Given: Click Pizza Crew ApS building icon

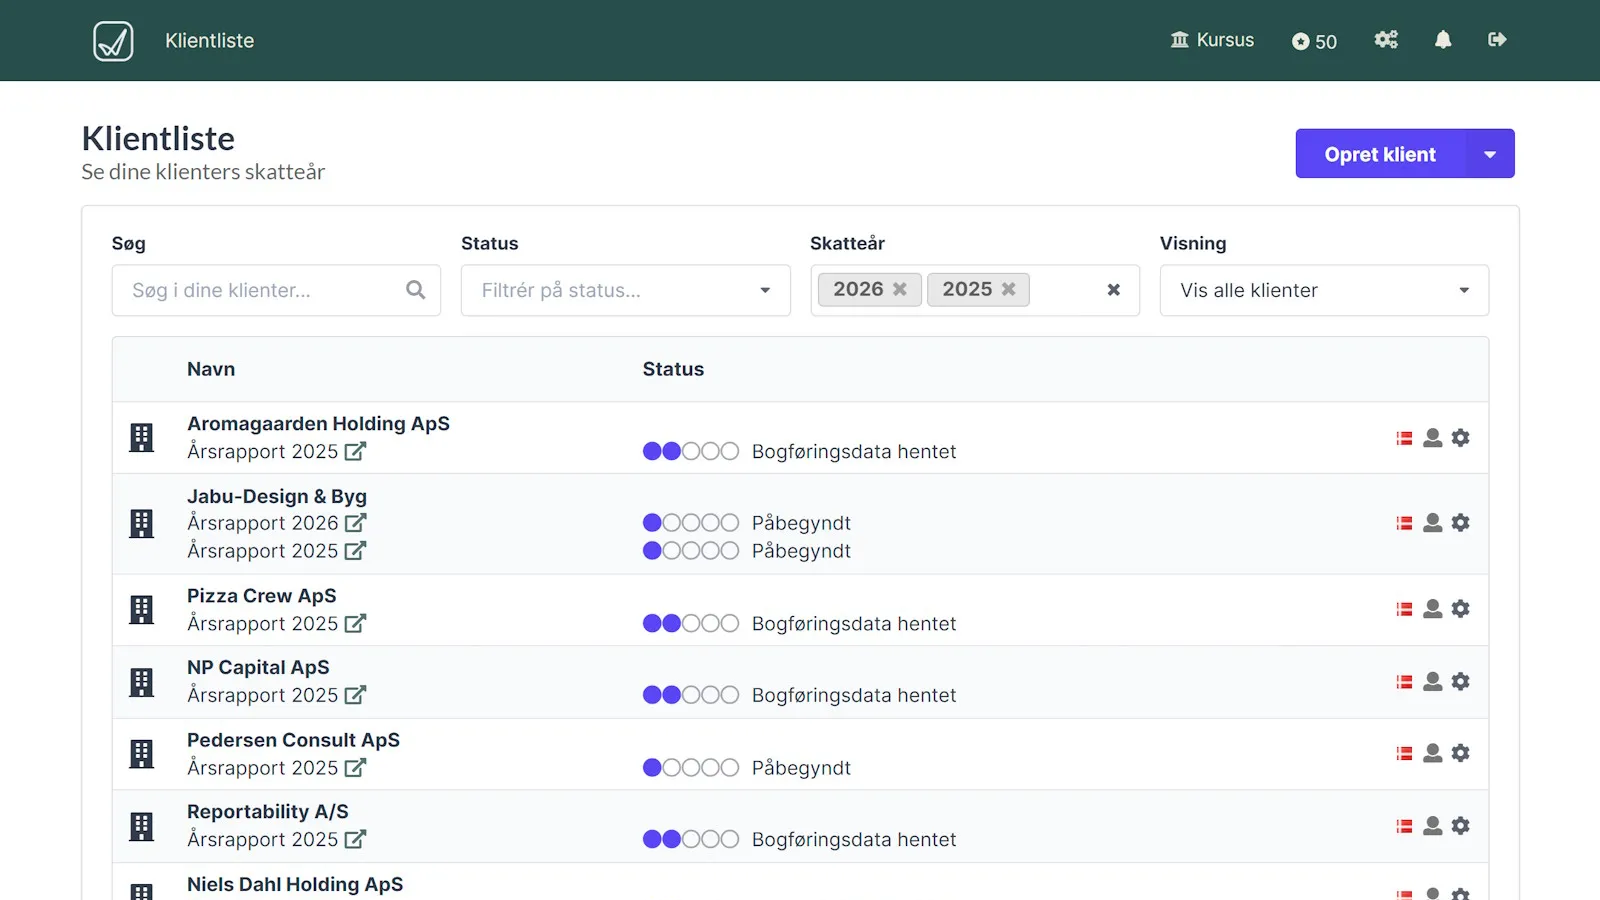Looking at the screenshot, I should (142, 610).
